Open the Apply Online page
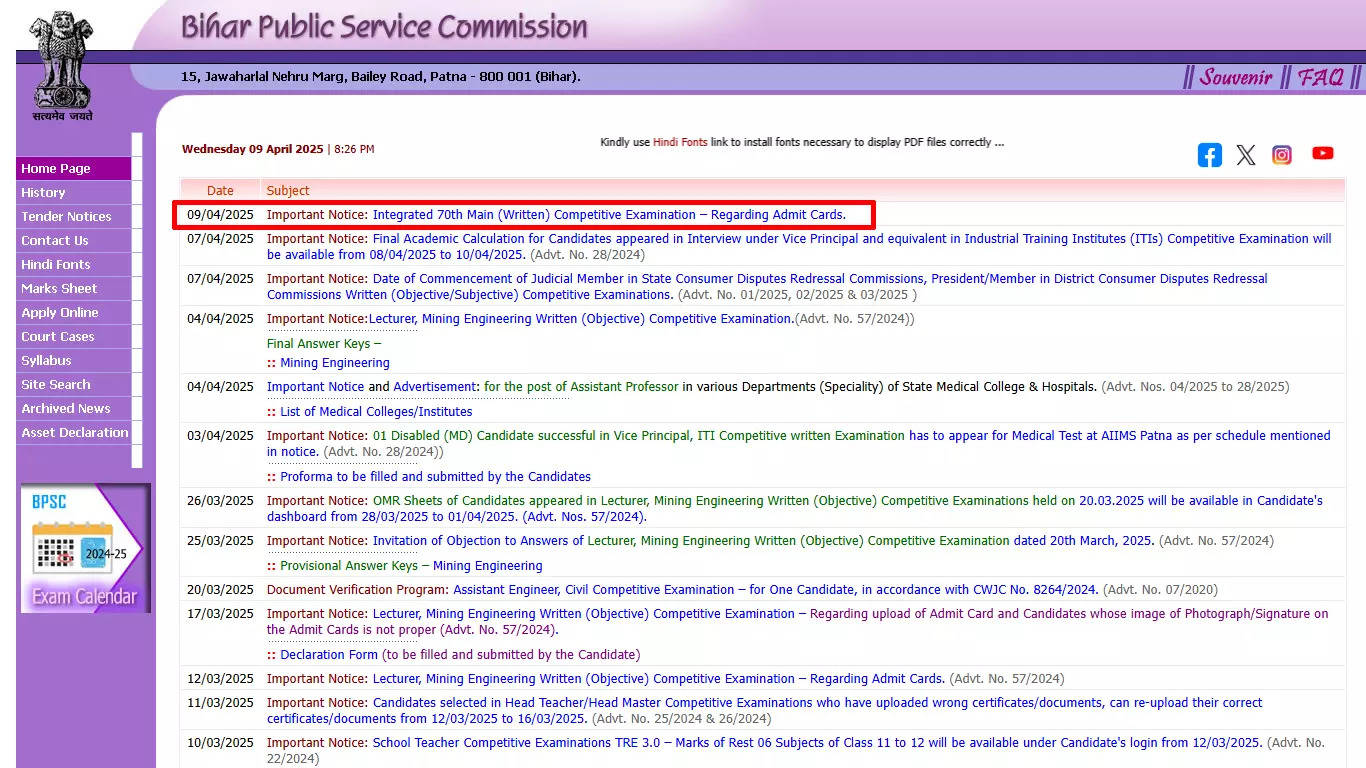The width and height of the screenshot is (1366, 768). pos(58,312)
